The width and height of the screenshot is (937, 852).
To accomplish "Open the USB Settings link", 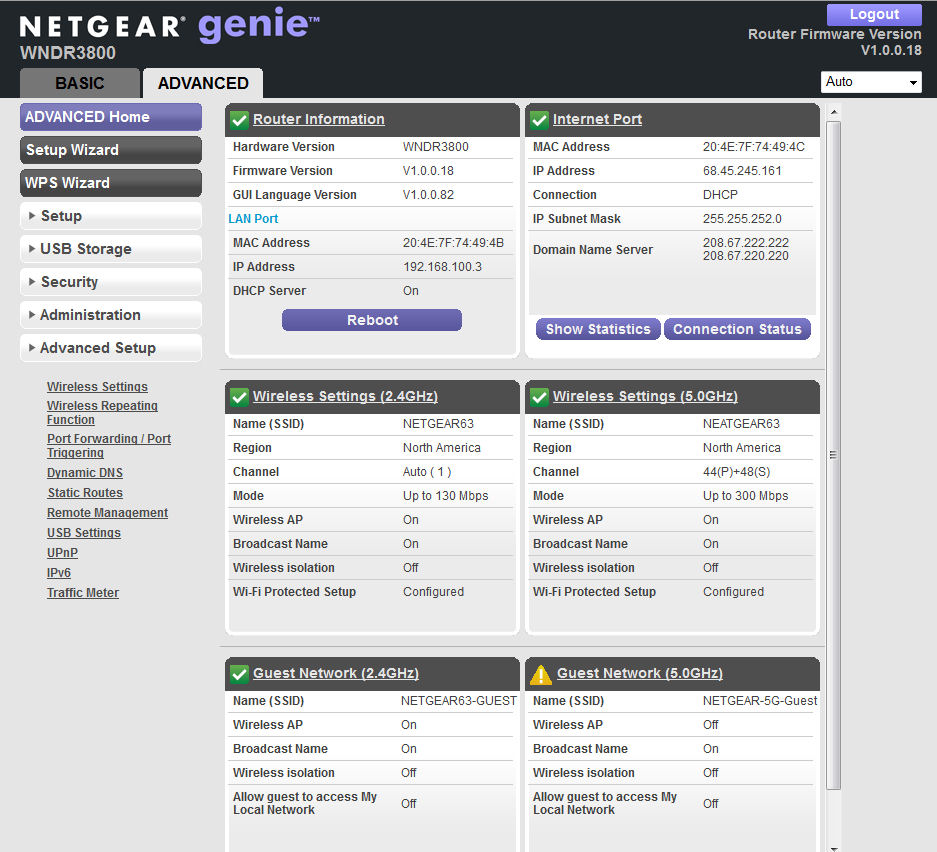I will [x=84, y=532].
